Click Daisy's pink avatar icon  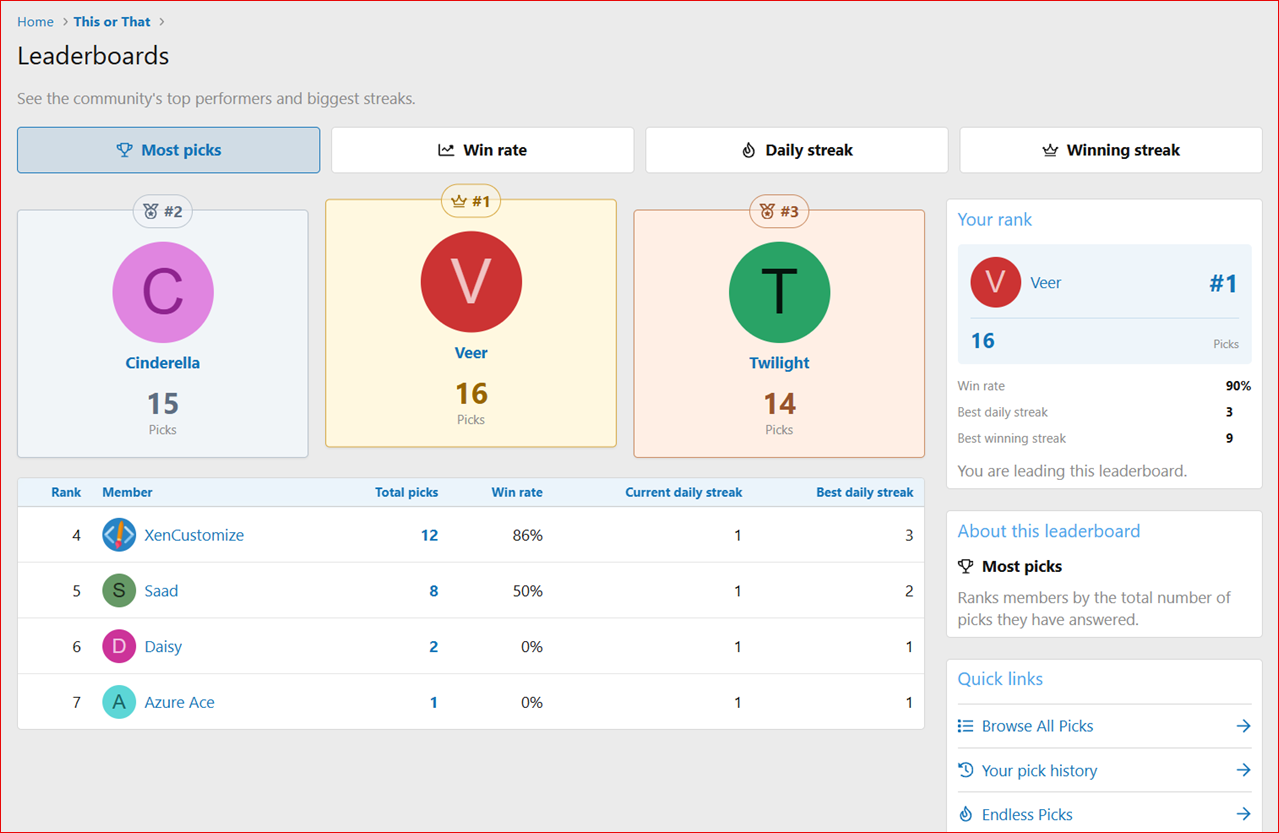click(x=119, y=647)
